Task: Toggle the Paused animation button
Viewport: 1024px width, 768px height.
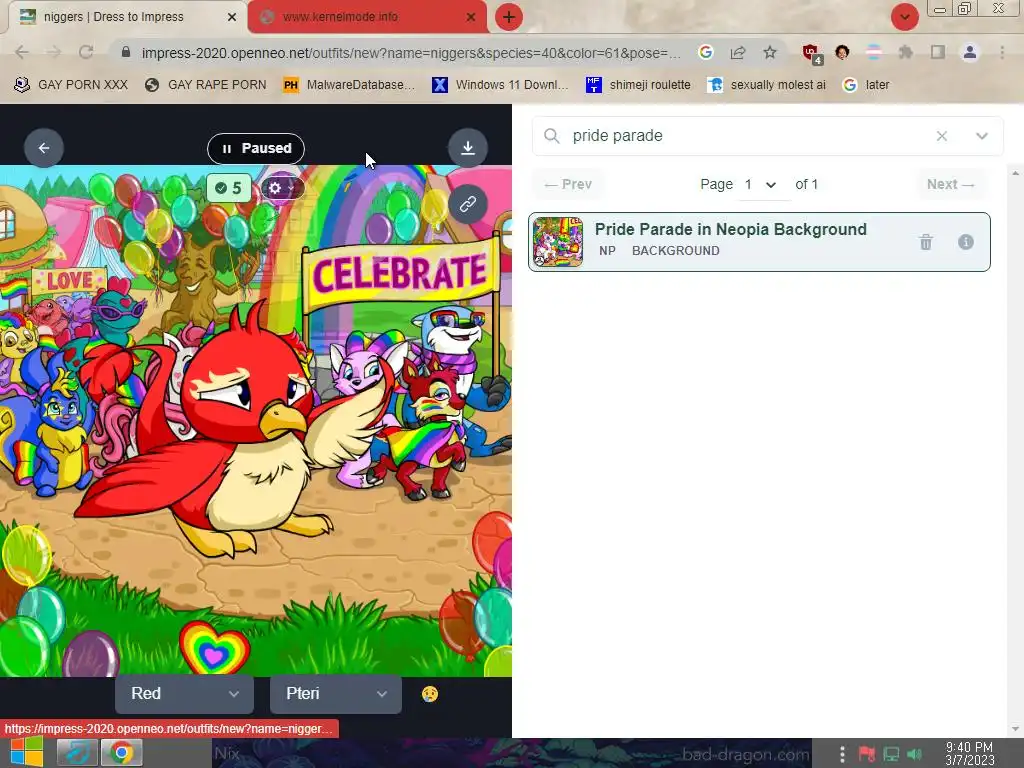Action: 256,148
